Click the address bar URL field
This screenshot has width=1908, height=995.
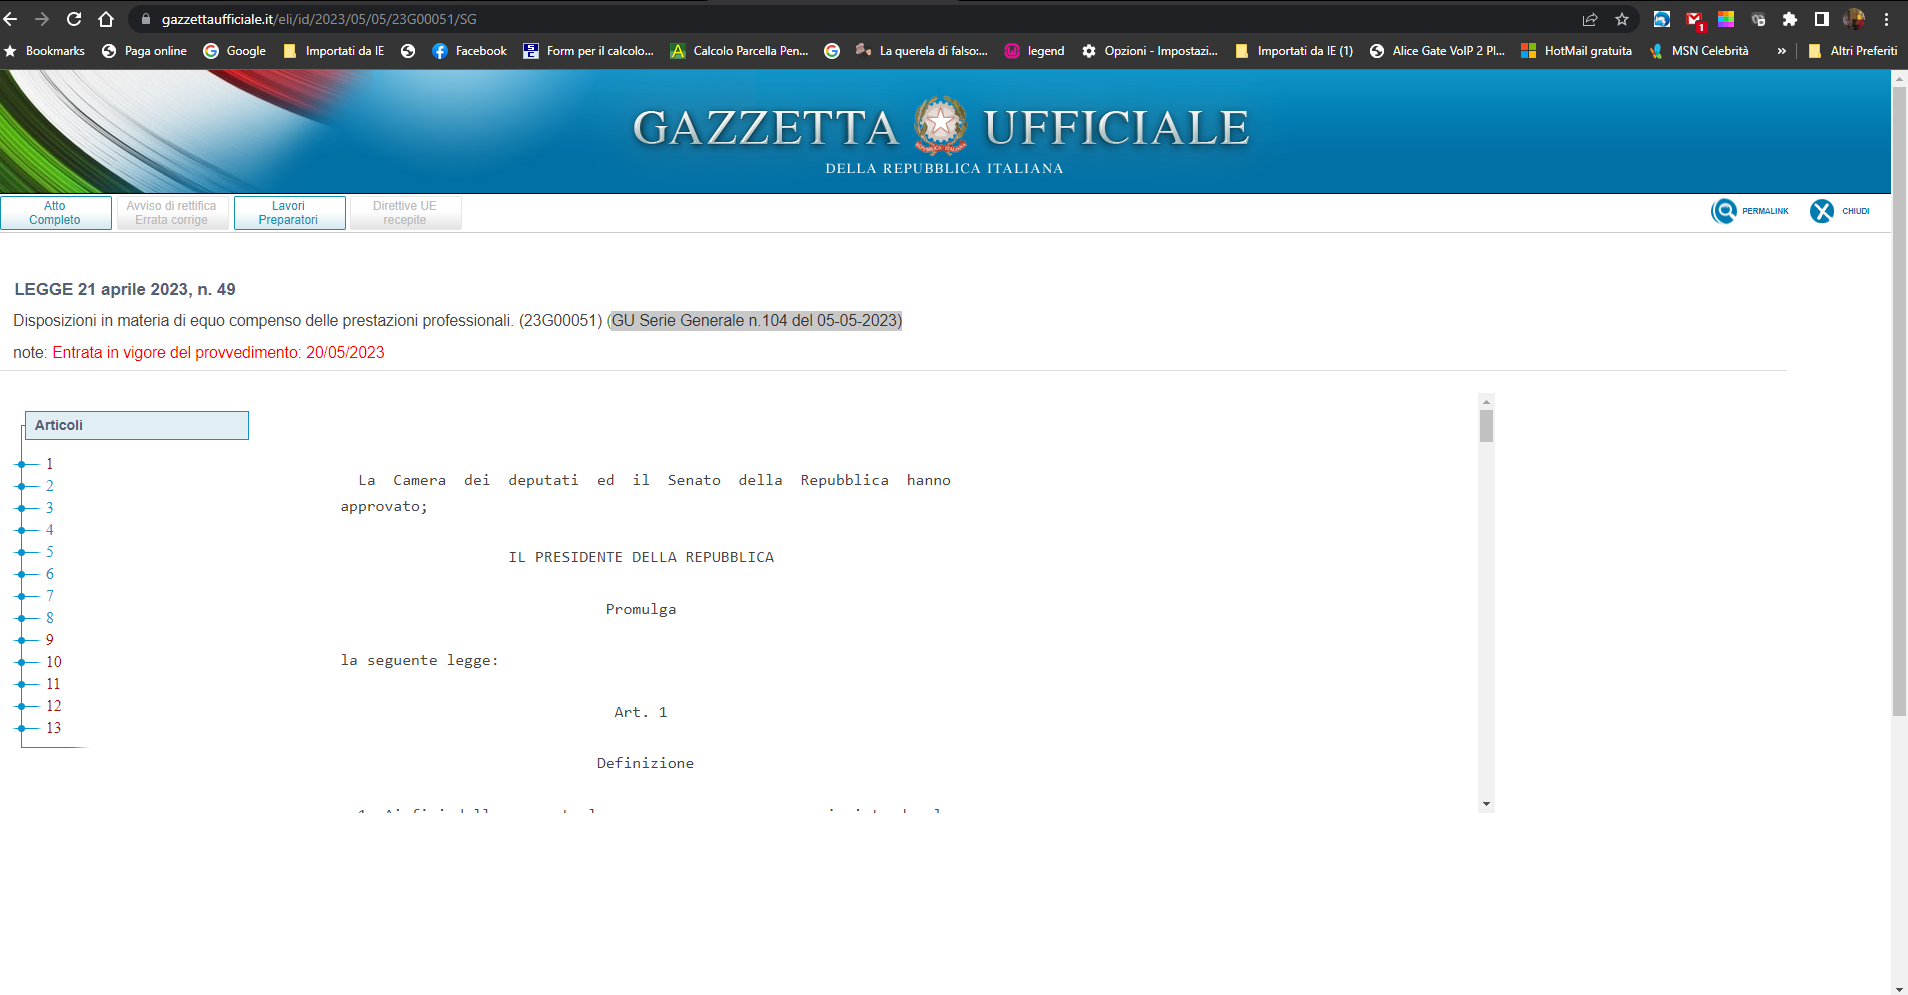coord(850,19)
